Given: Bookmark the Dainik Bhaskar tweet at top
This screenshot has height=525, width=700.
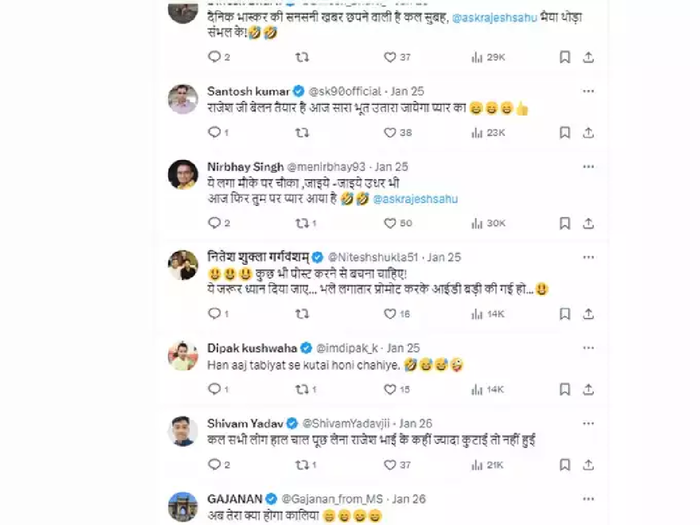Looking at the screenshot, I should click(565, 57).
